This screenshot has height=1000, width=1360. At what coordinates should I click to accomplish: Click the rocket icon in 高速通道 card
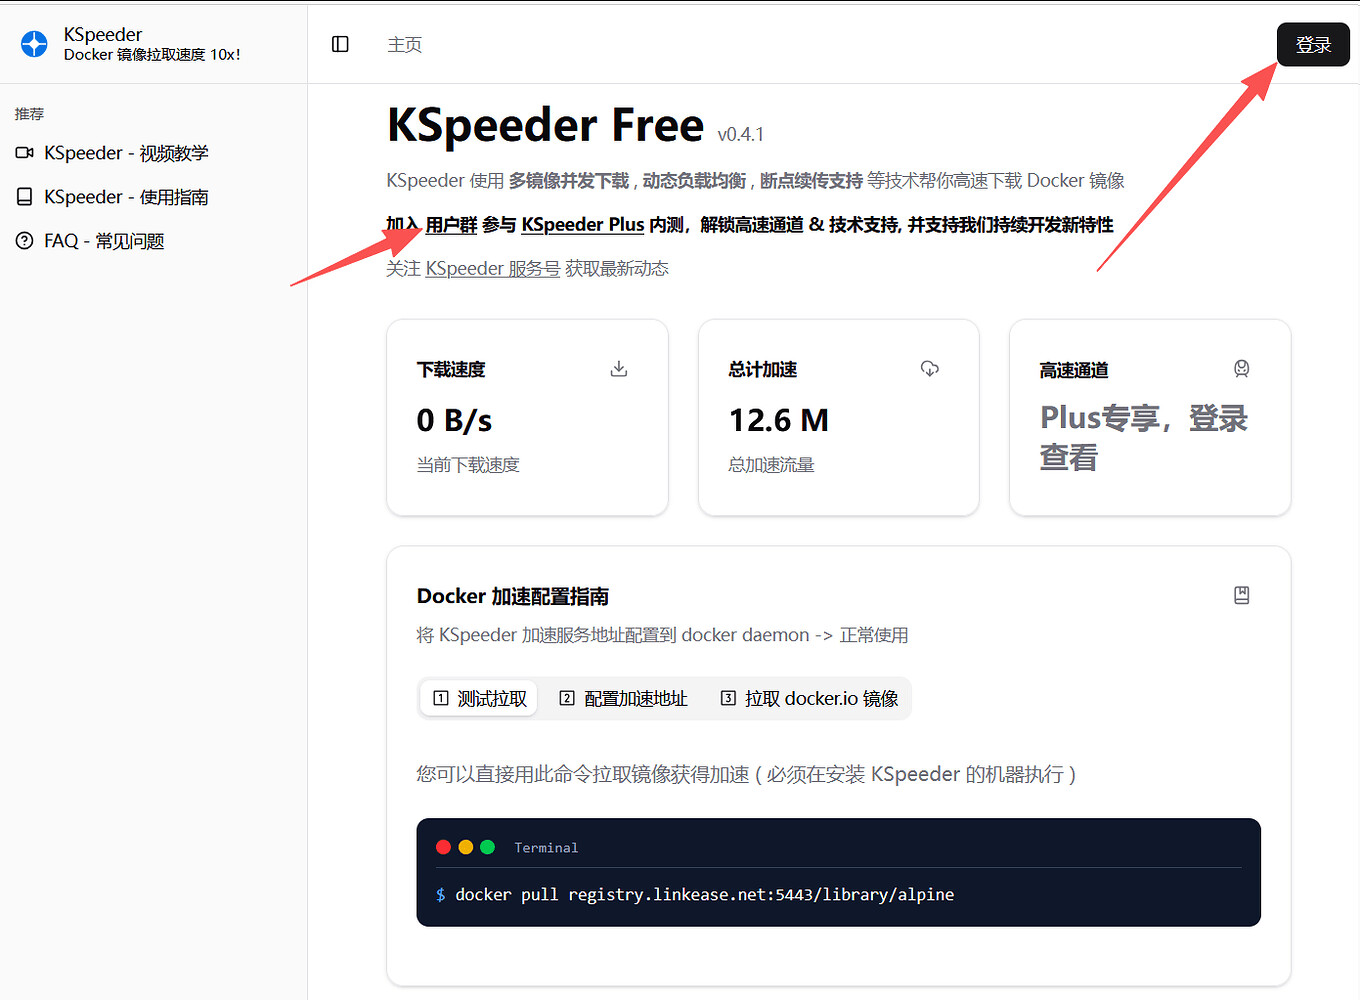(1242, 369)
